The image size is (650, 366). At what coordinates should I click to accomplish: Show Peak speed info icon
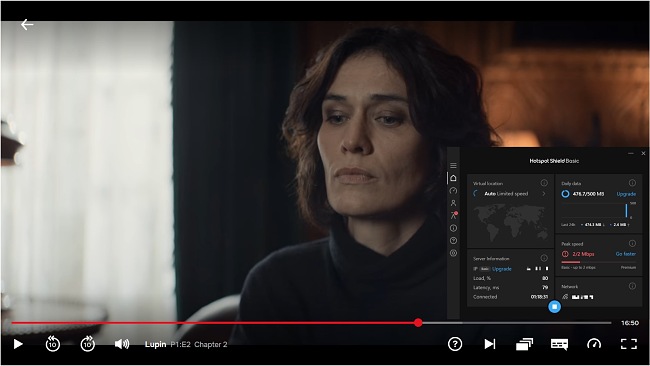pos(632,243)
